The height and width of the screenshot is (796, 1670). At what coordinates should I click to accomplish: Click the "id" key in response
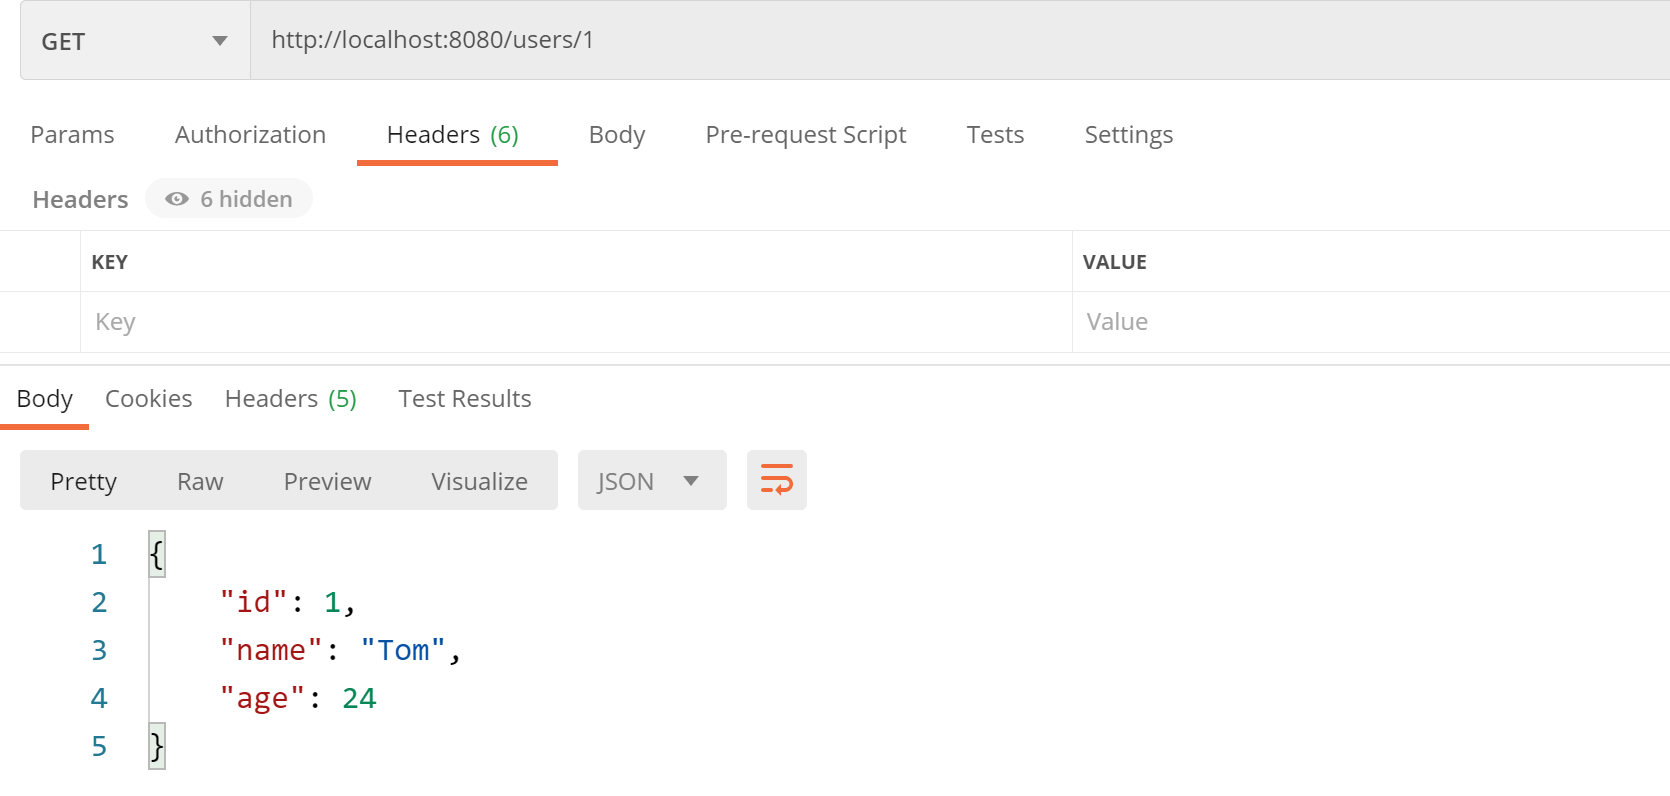254,602
